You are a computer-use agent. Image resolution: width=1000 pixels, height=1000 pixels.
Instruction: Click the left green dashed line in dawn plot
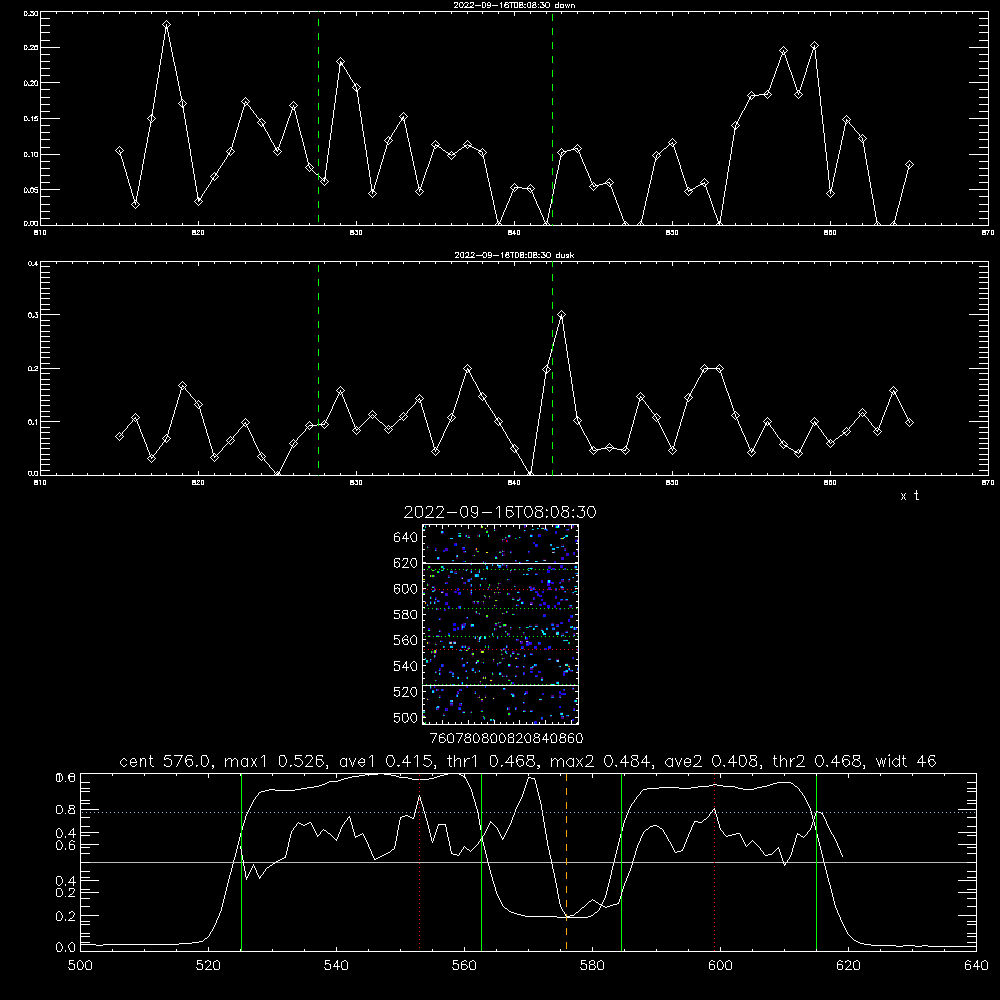coord(318,118)
